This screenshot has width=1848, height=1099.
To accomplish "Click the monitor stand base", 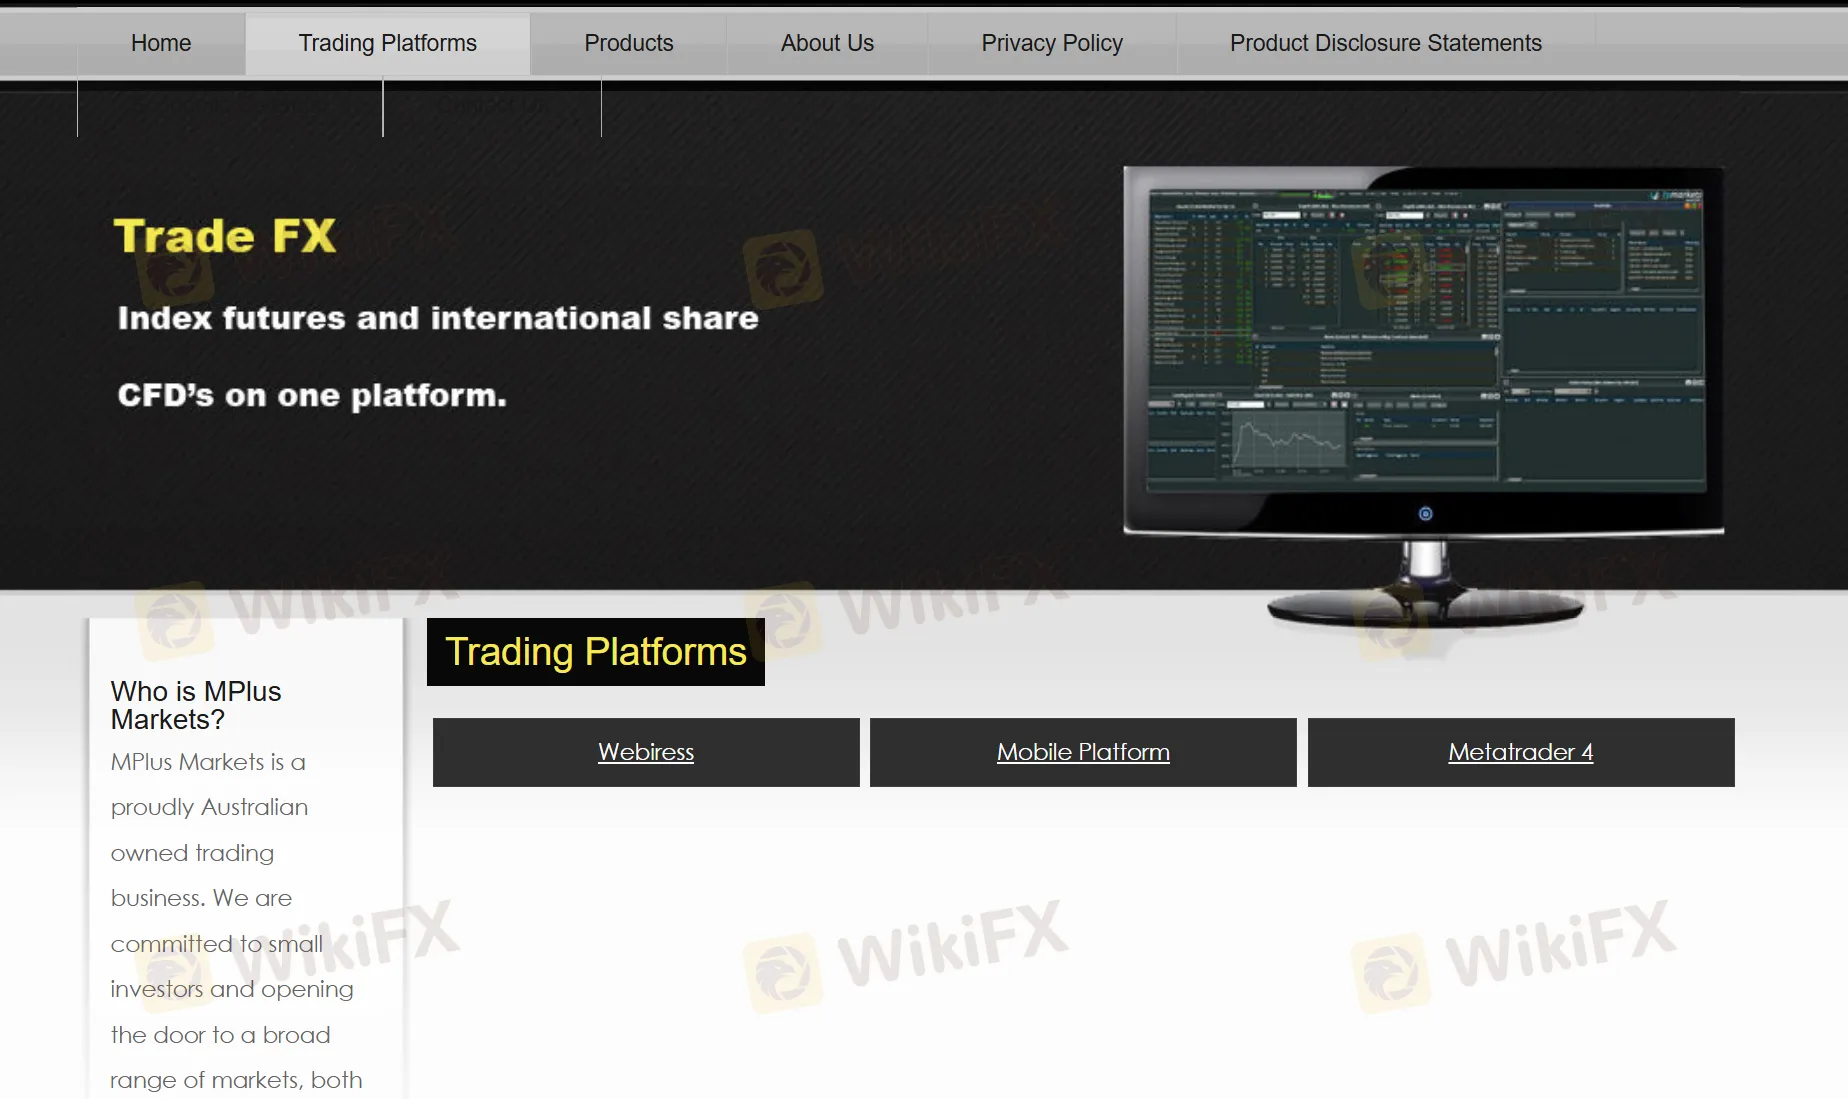I will point(1425,608).
